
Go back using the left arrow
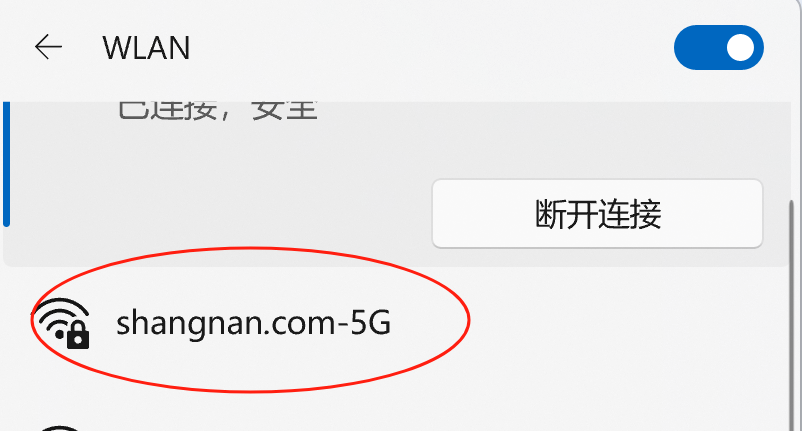48,47
